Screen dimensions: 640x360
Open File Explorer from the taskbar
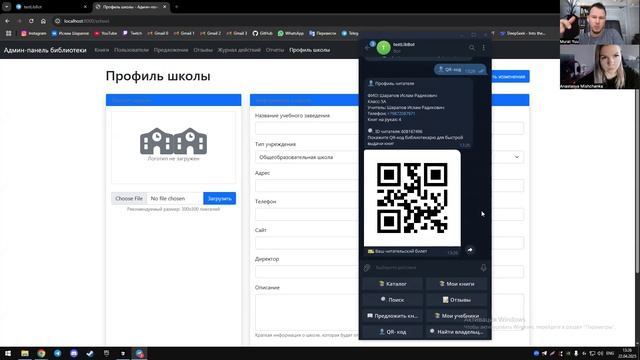tap(25, 353)
